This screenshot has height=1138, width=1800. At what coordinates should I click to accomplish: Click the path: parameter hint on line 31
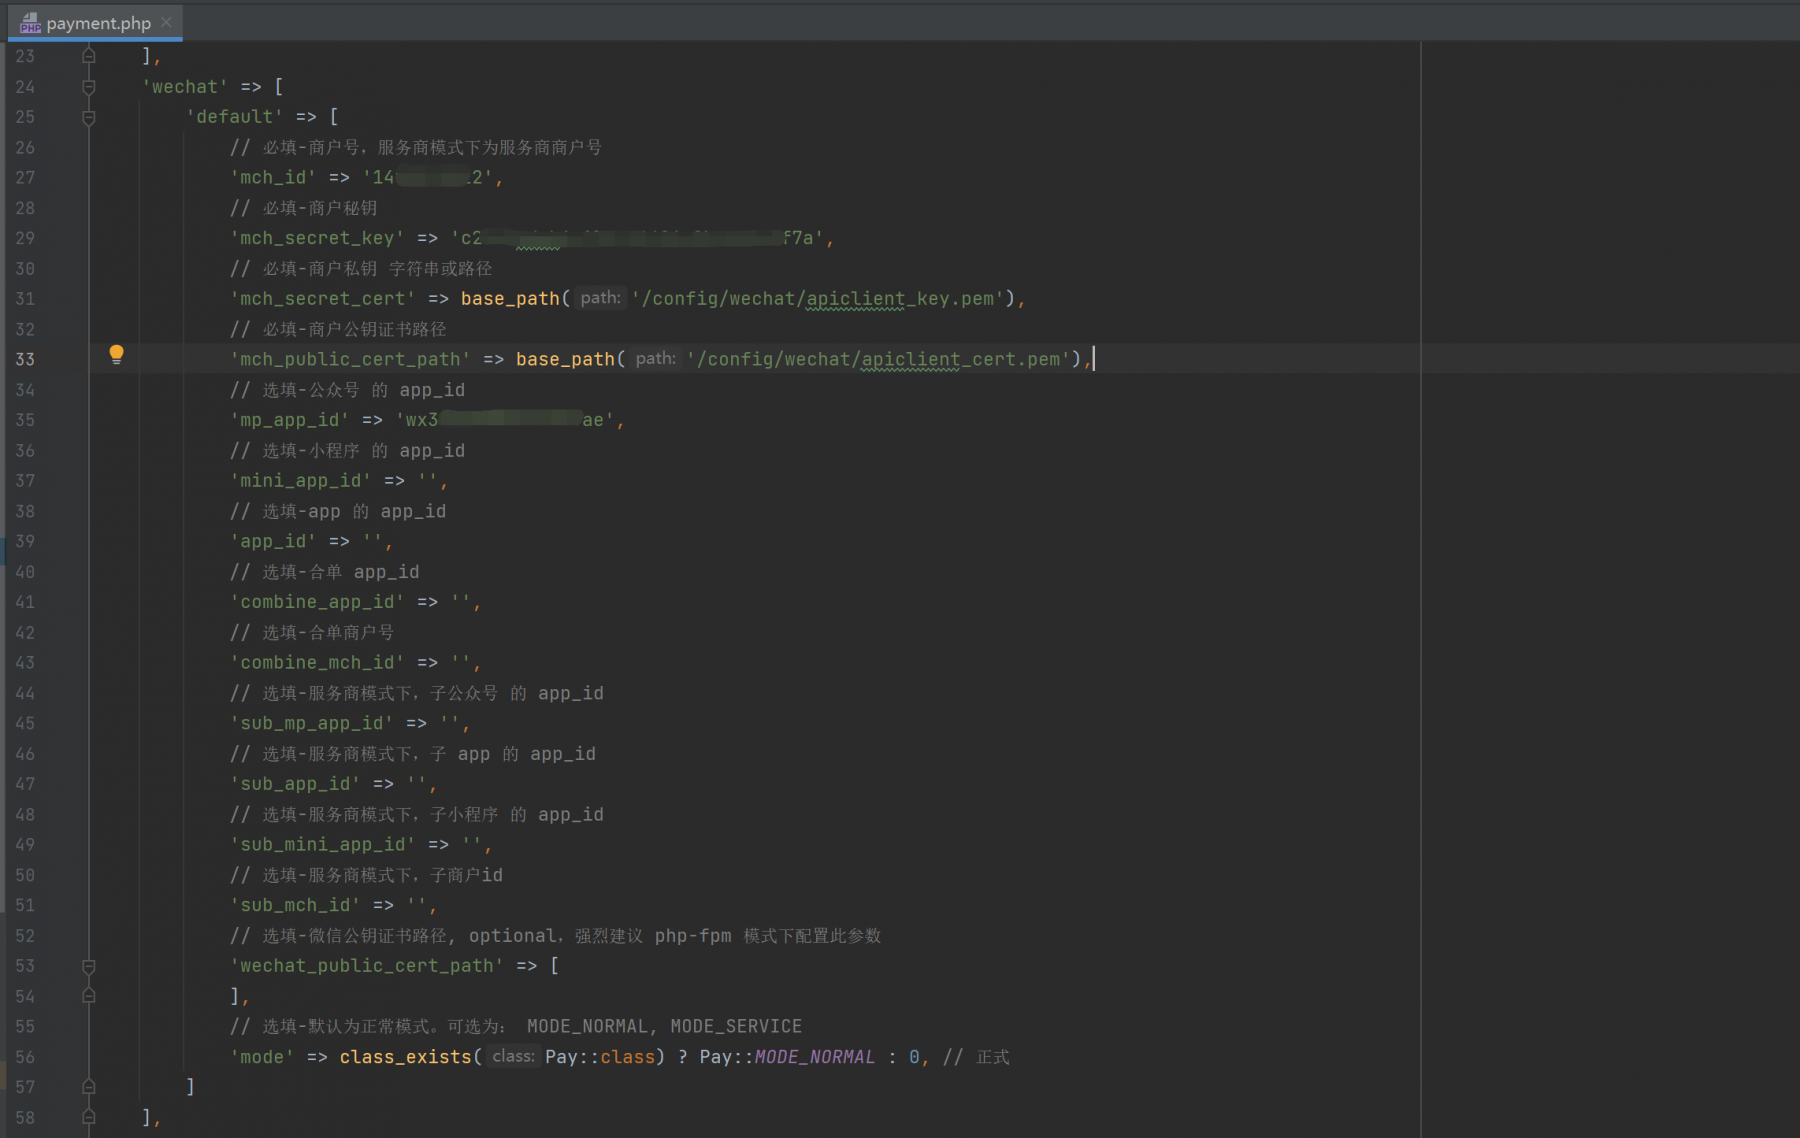click(x=600, y=298)
